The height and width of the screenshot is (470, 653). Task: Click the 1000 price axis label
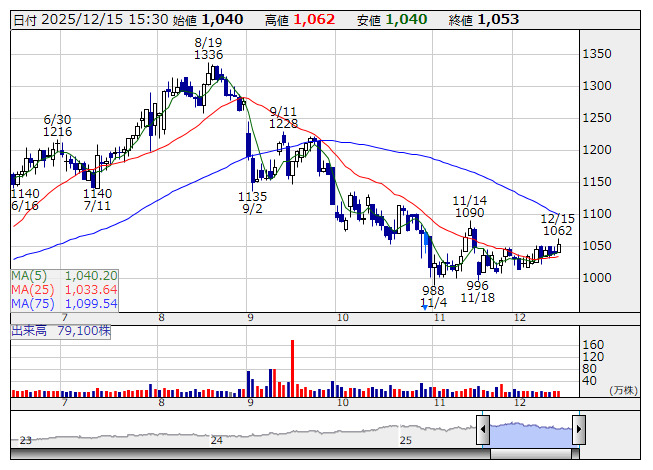point(597,278)
